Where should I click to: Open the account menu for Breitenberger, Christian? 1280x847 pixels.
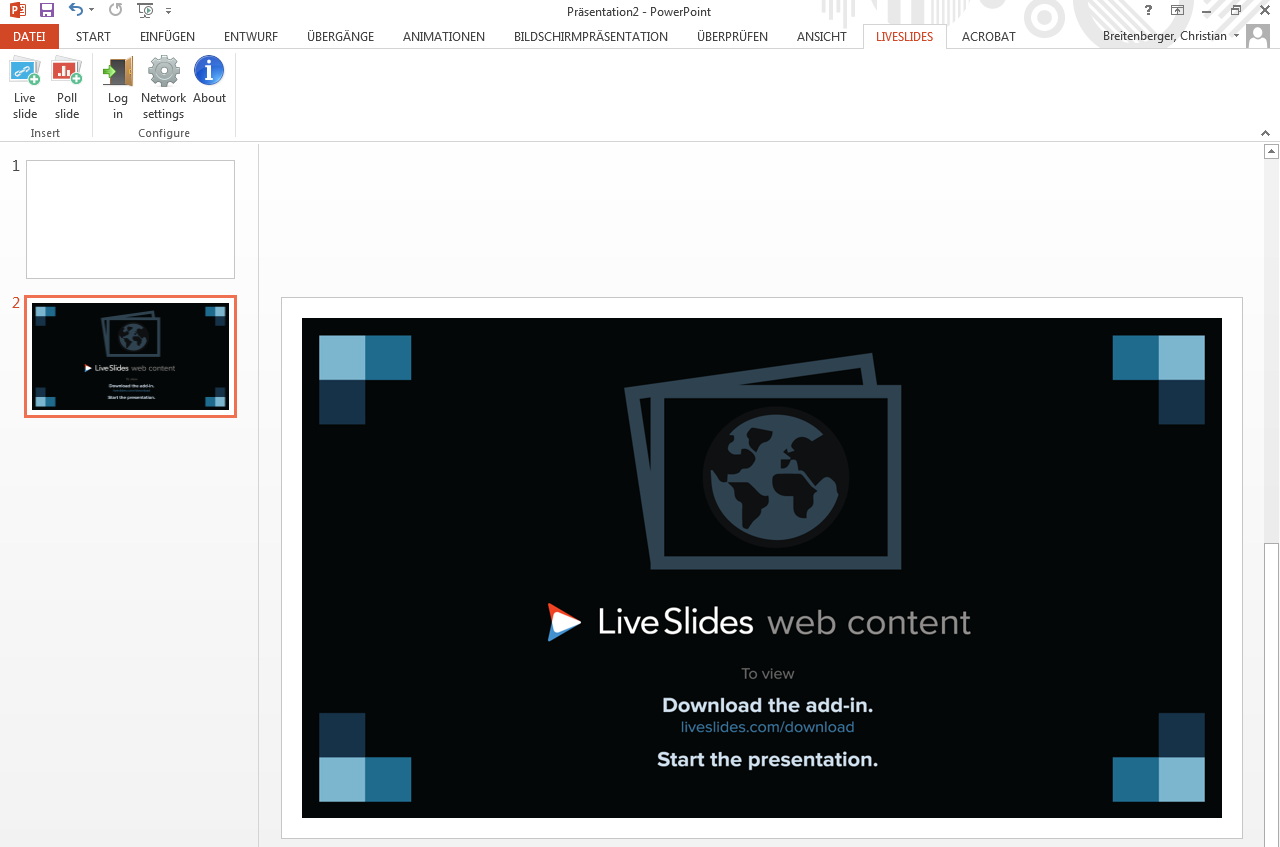tap(1171, 36)
